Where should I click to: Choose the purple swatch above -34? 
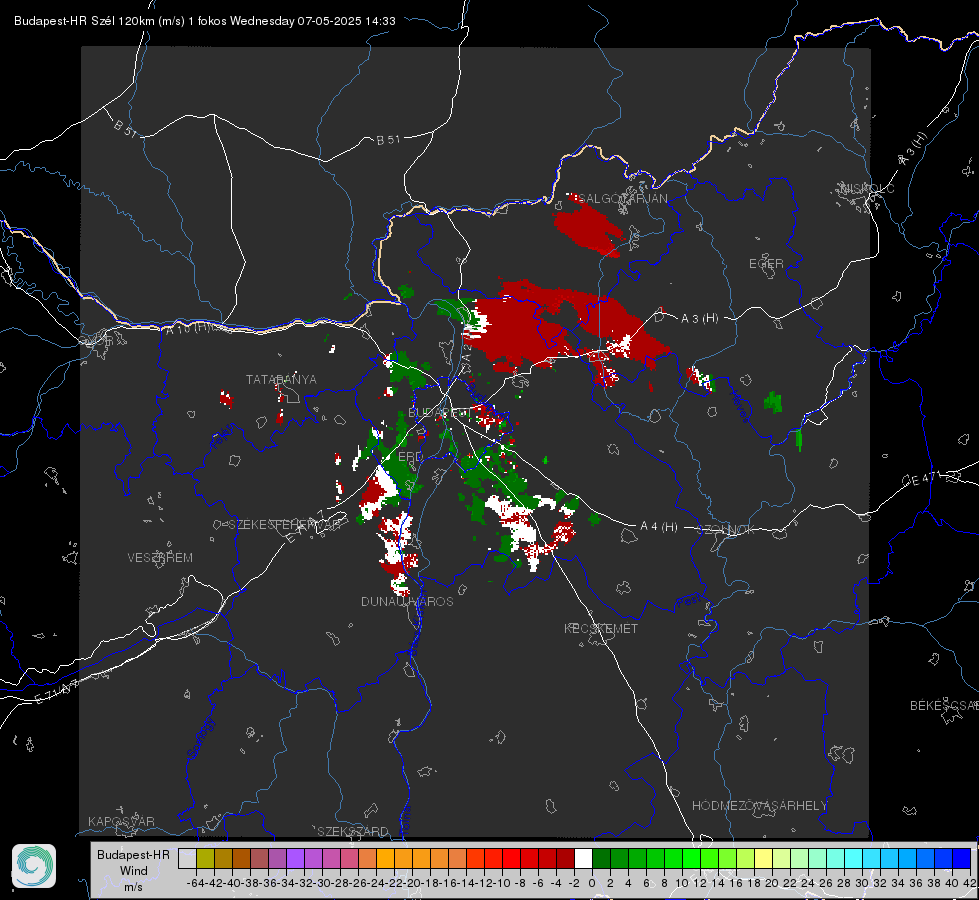(295, 859)
